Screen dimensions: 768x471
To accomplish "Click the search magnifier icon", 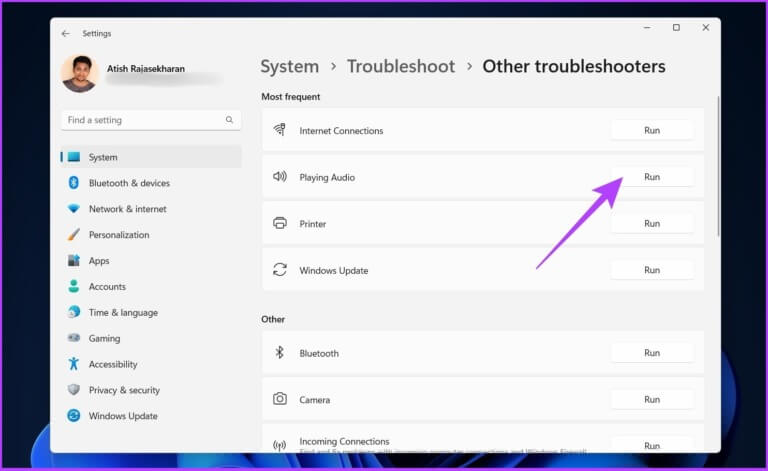I will coord(229,120).
